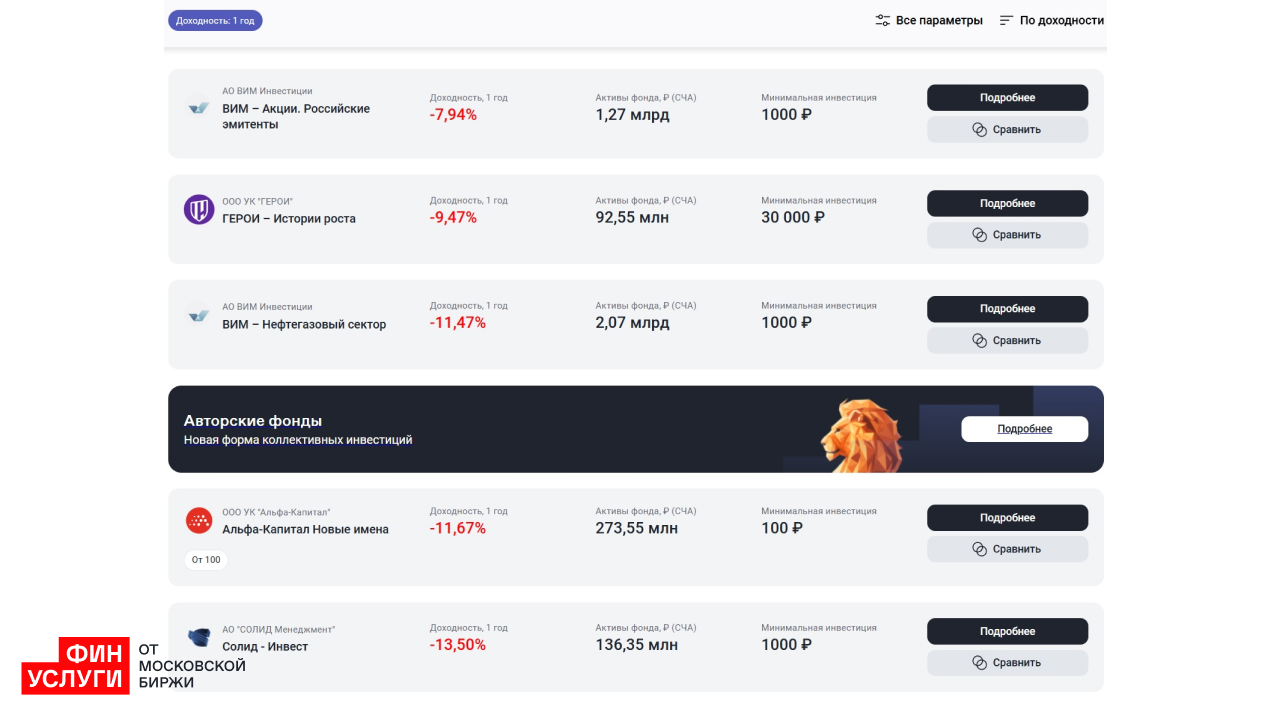Open the 'ВИМ – Нефтегазовый сектор' fund name
1272x716 pixels.
coord(304,324)
